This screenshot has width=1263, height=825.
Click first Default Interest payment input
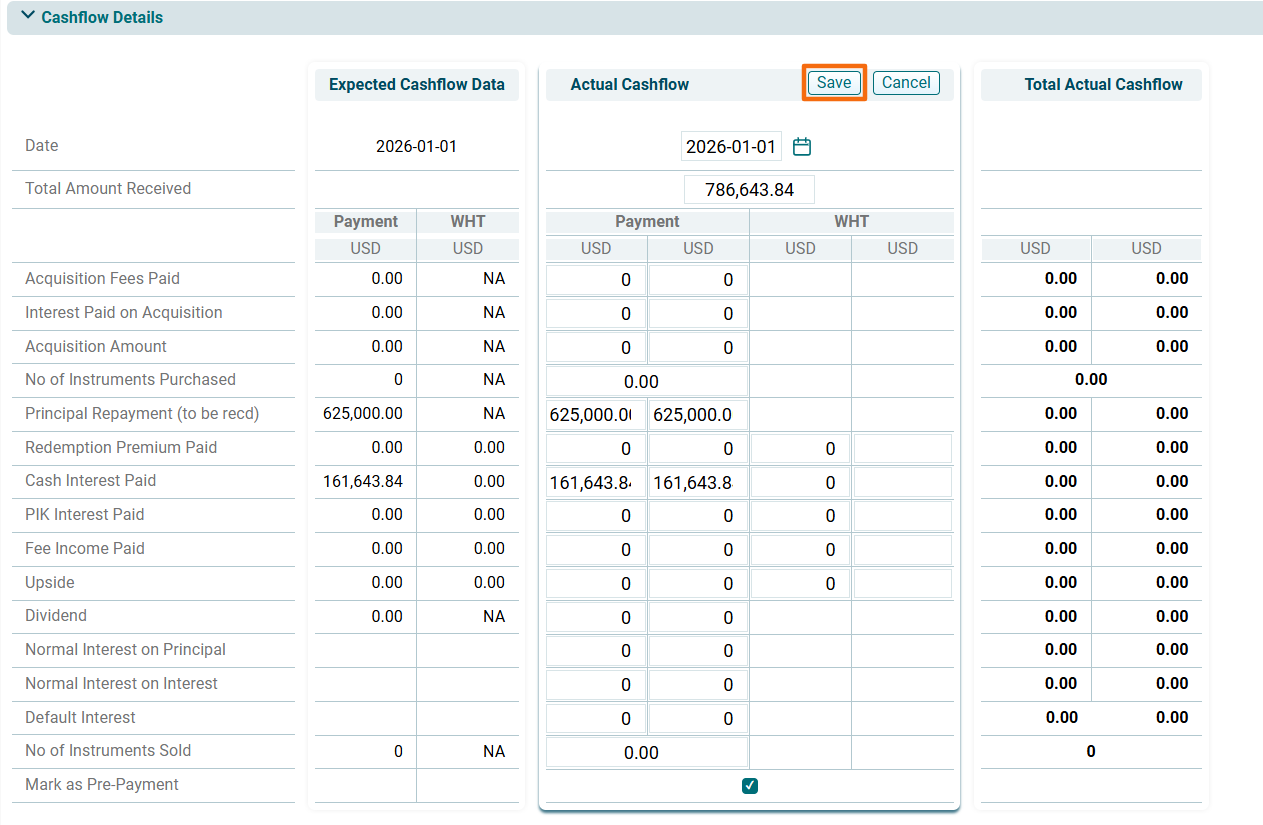click(x=596, y=719)
